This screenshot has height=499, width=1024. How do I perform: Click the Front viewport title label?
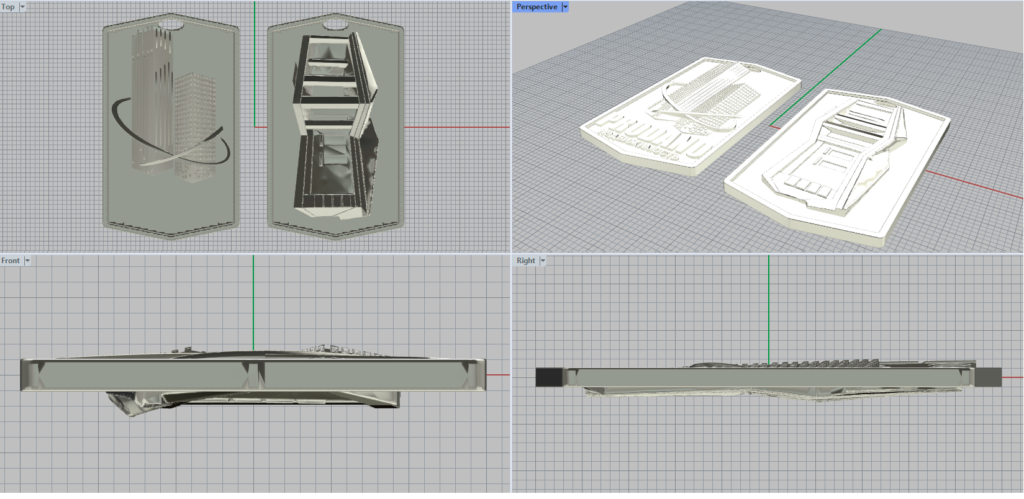click(x=11, y=261)
